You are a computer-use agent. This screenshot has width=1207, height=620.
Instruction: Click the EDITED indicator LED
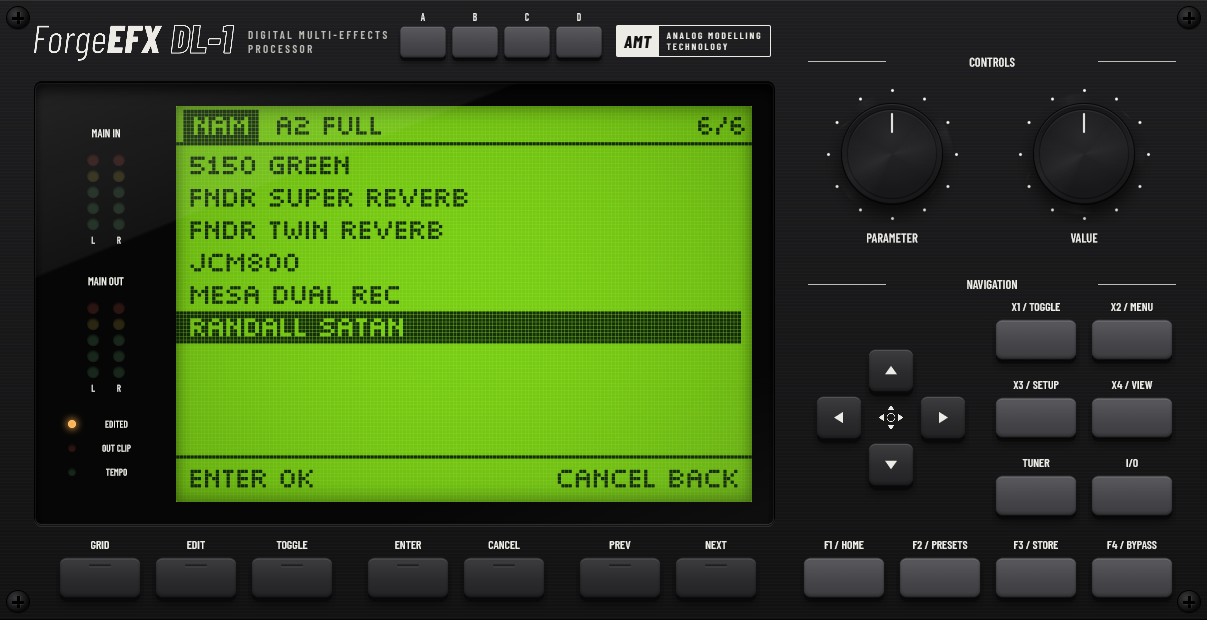[72, 424]
